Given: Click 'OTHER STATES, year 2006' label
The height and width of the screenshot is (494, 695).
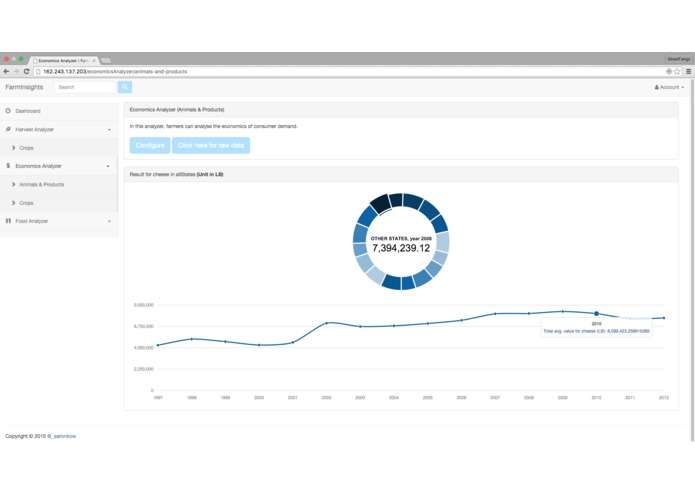Looking at the screenshot, I should pyautogui.click(x=401, y=238).
